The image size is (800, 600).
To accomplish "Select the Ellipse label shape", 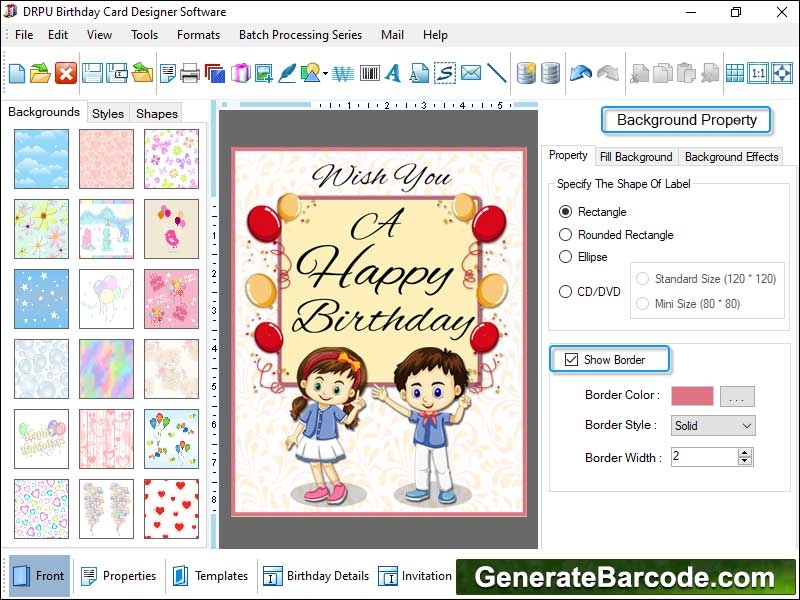I will tap(566, 257).
